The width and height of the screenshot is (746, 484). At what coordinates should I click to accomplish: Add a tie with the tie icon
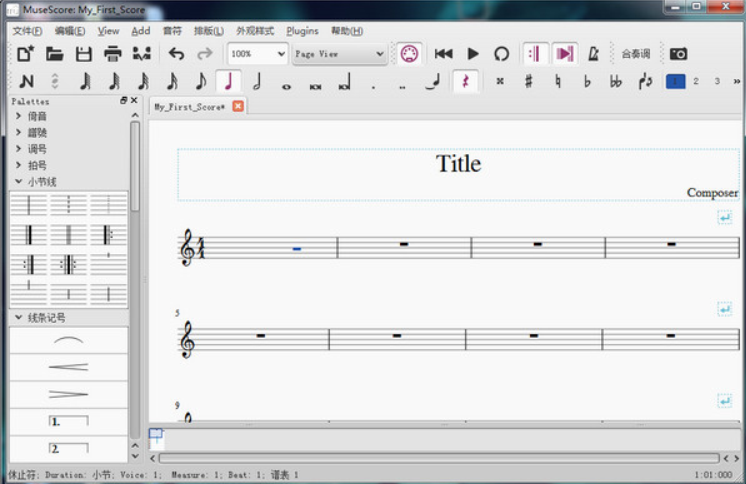pyautogui.click(x=432, y=82)
